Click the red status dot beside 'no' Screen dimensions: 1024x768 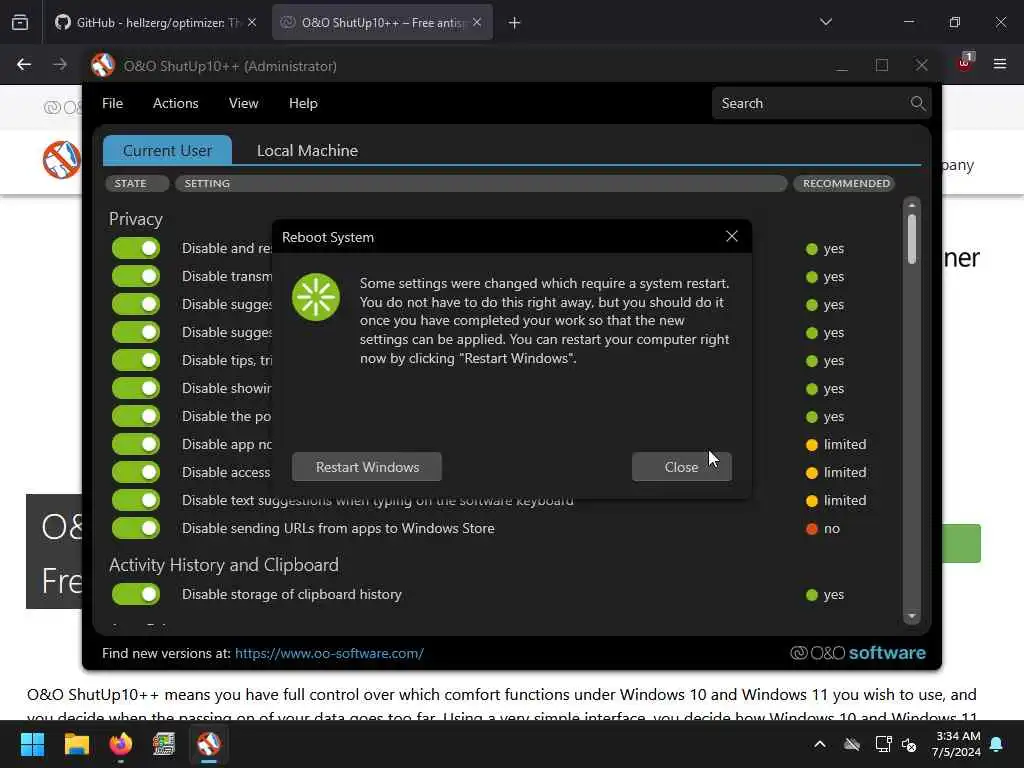tap(812, 529)
